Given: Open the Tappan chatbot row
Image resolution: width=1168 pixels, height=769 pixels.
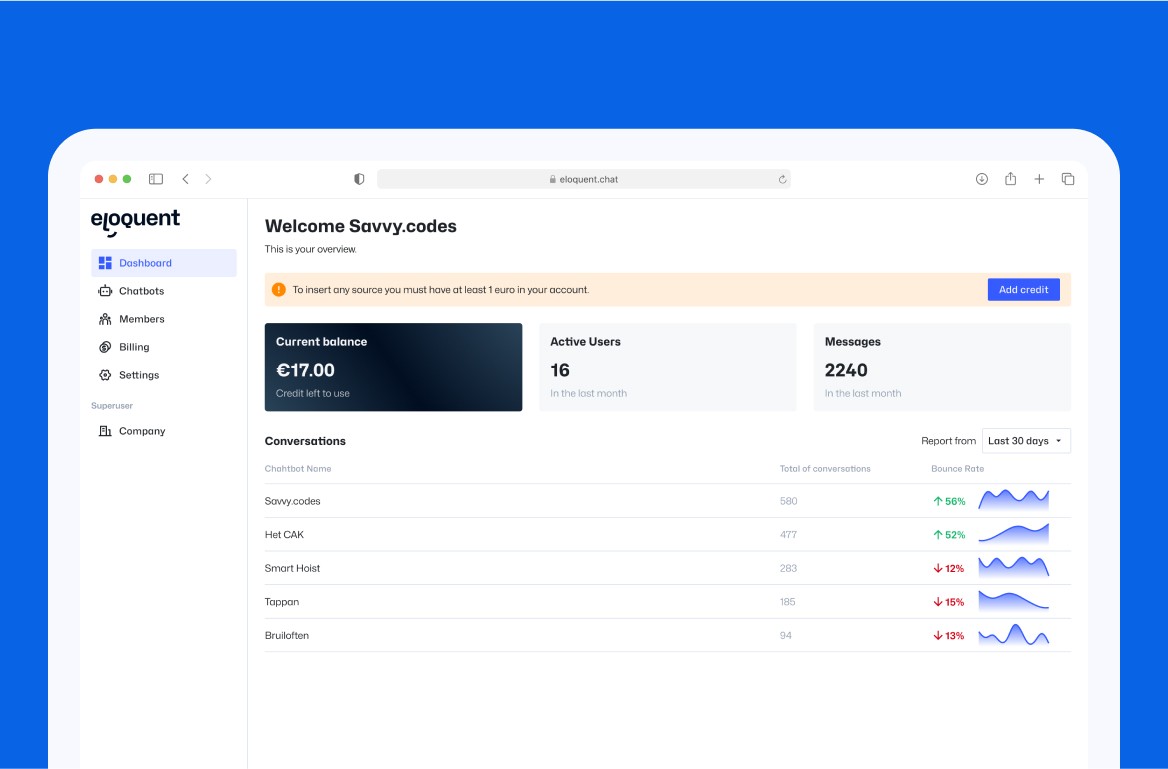Looking at the screenshot, I should click(667, 601).
